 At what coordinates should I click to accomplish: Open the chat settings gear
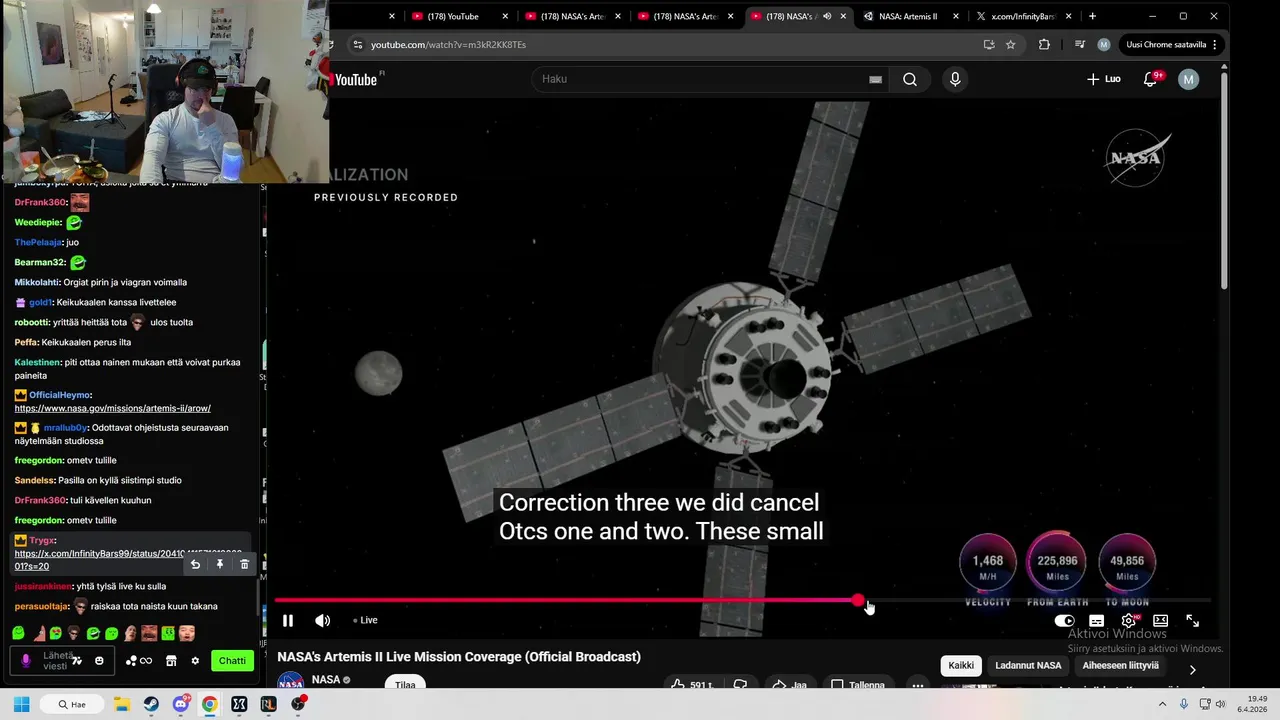(x=195, y=661)
